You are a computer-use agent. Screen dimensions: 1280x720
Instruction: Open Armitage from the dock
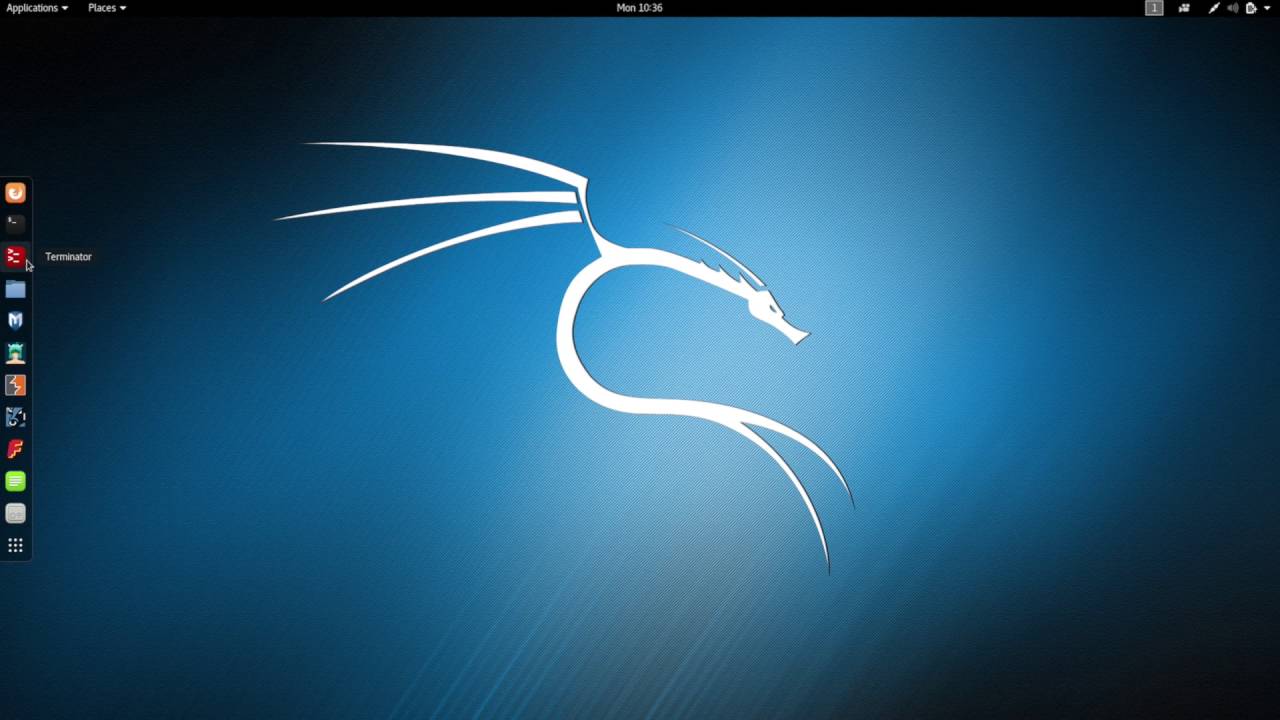tap(15, 353)
